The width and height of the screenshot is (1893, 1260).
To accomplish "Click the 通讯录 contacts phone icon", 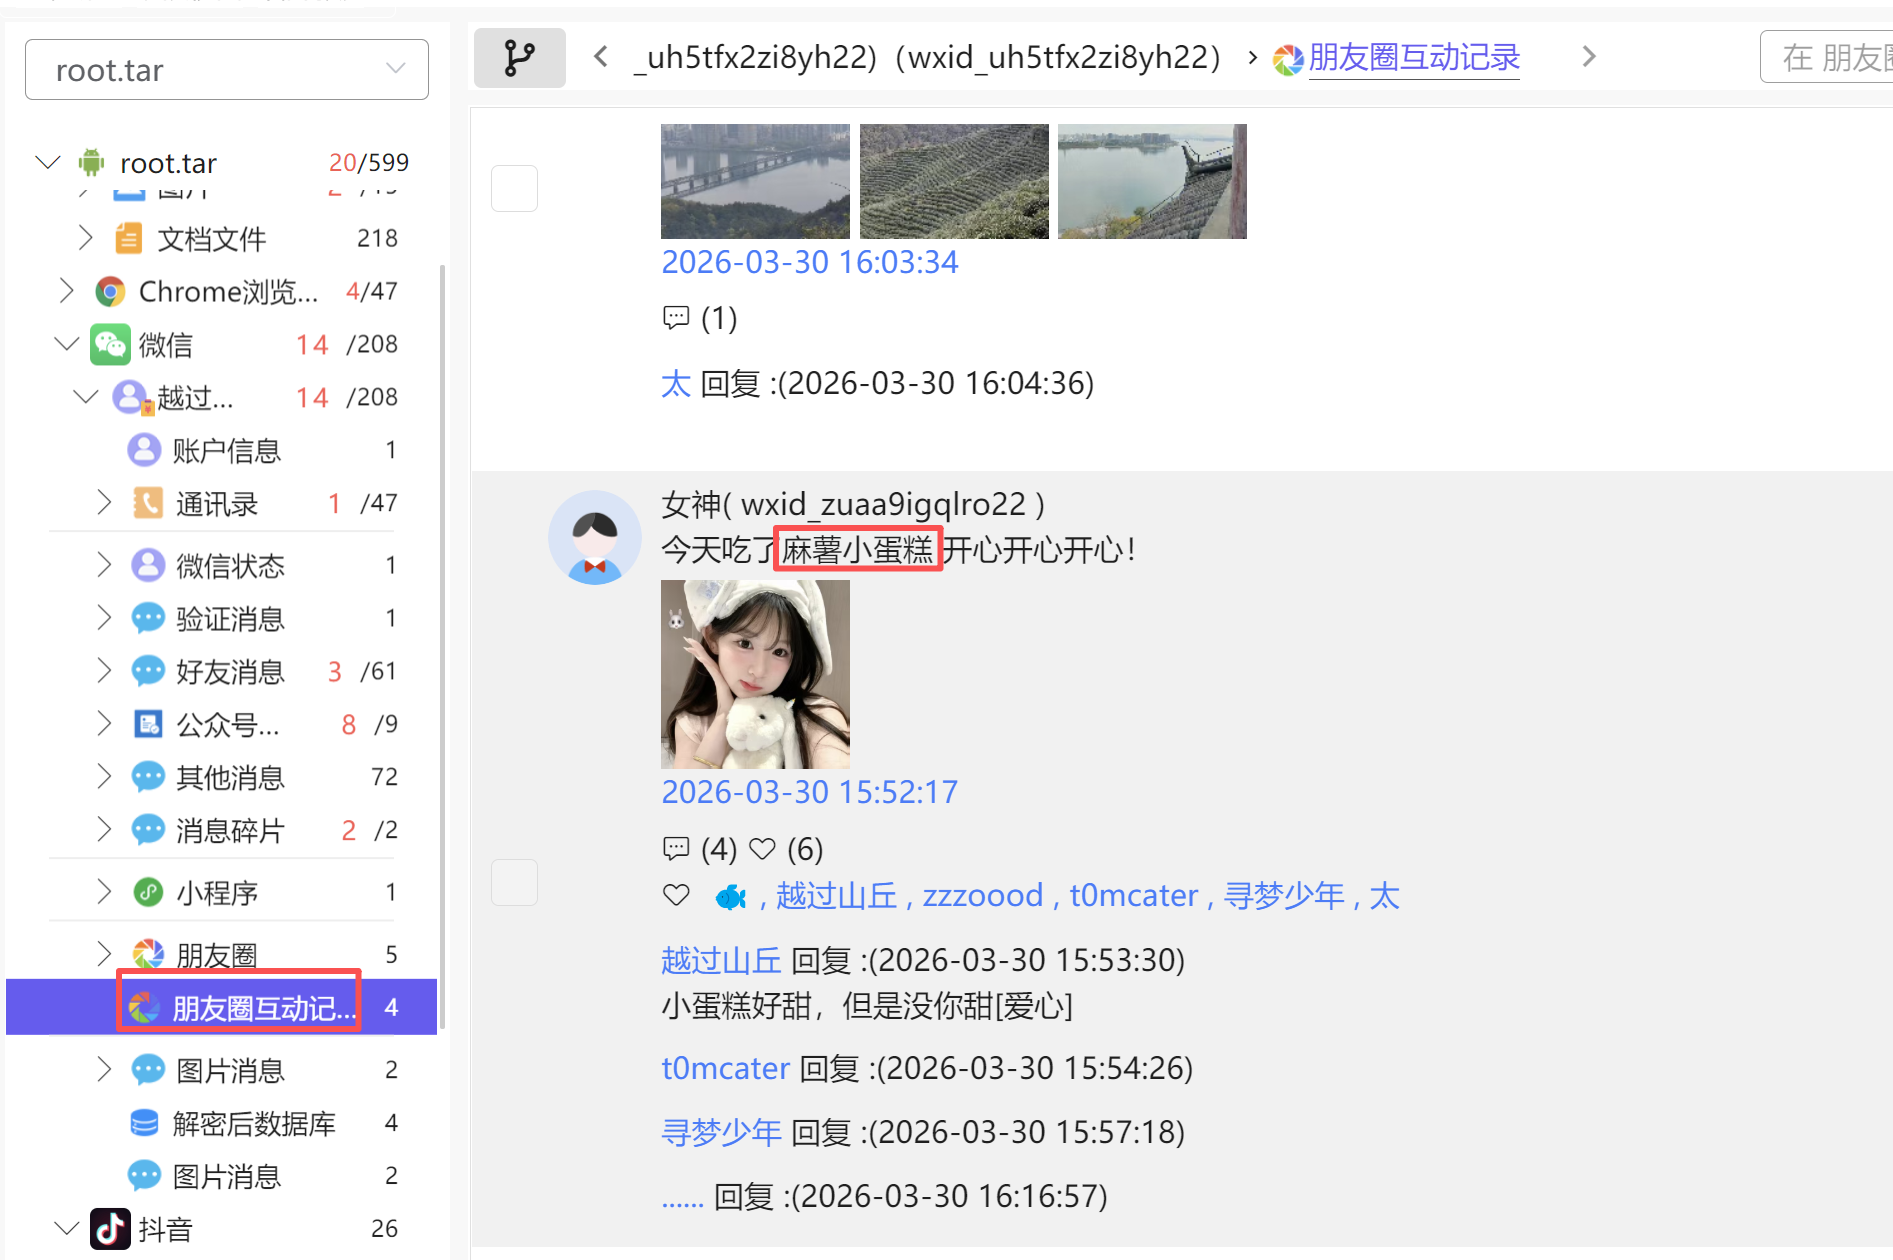I will click(x=148, y=503).
